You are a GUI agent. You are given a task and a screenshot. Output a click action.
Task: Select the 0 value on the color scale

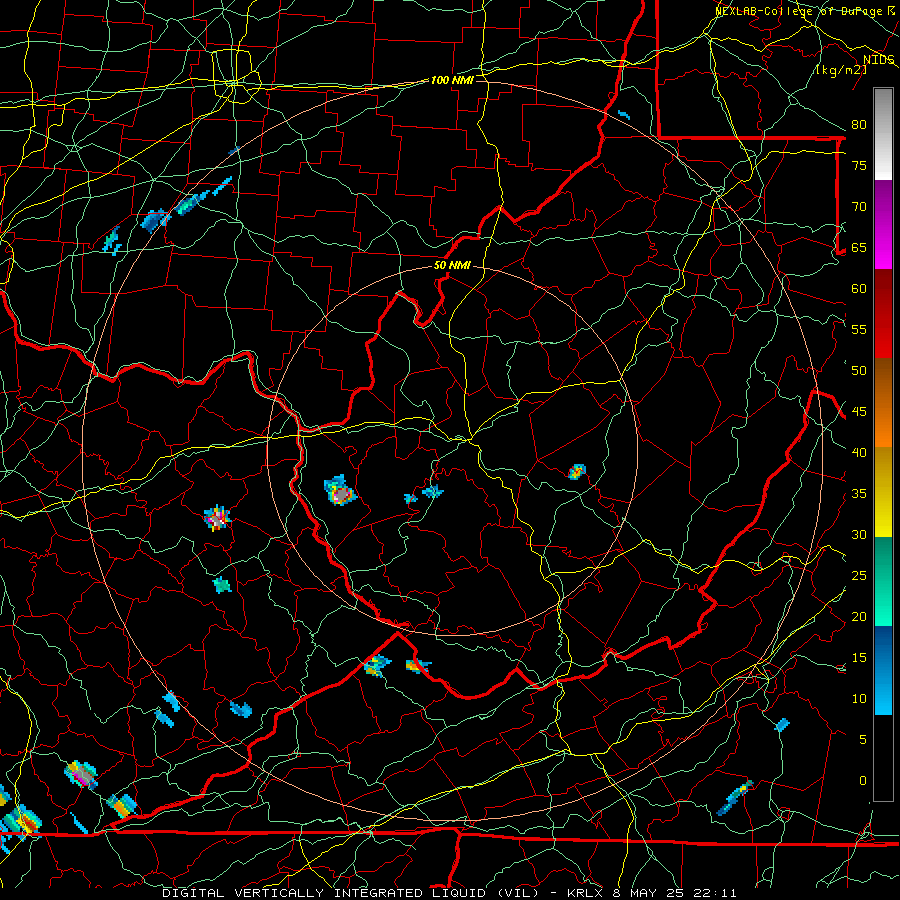[863, 781]
